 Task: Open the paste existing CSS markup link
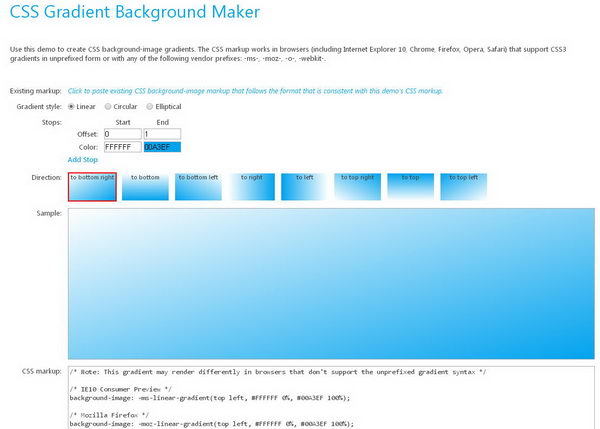(x=255, y=91)
